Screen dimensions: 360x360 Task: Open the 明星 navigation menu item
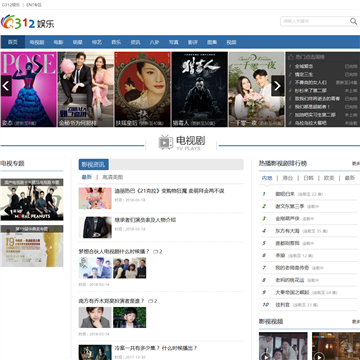tap(78, 42)
